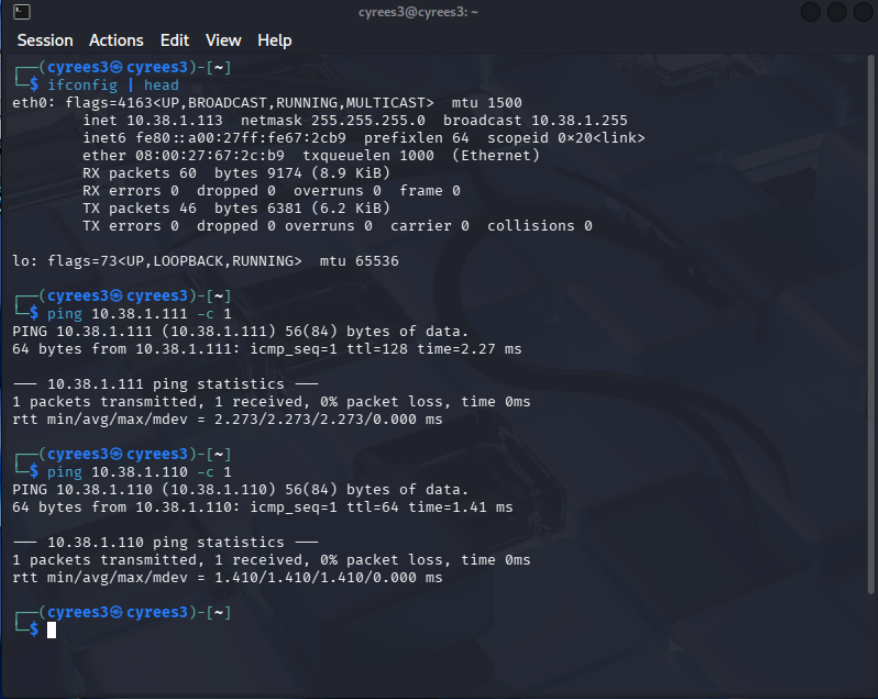The image size is (878, 699).
Task: Click the 'ping 10.38.1.110 -c 1' command
Action: pos(139,472)
